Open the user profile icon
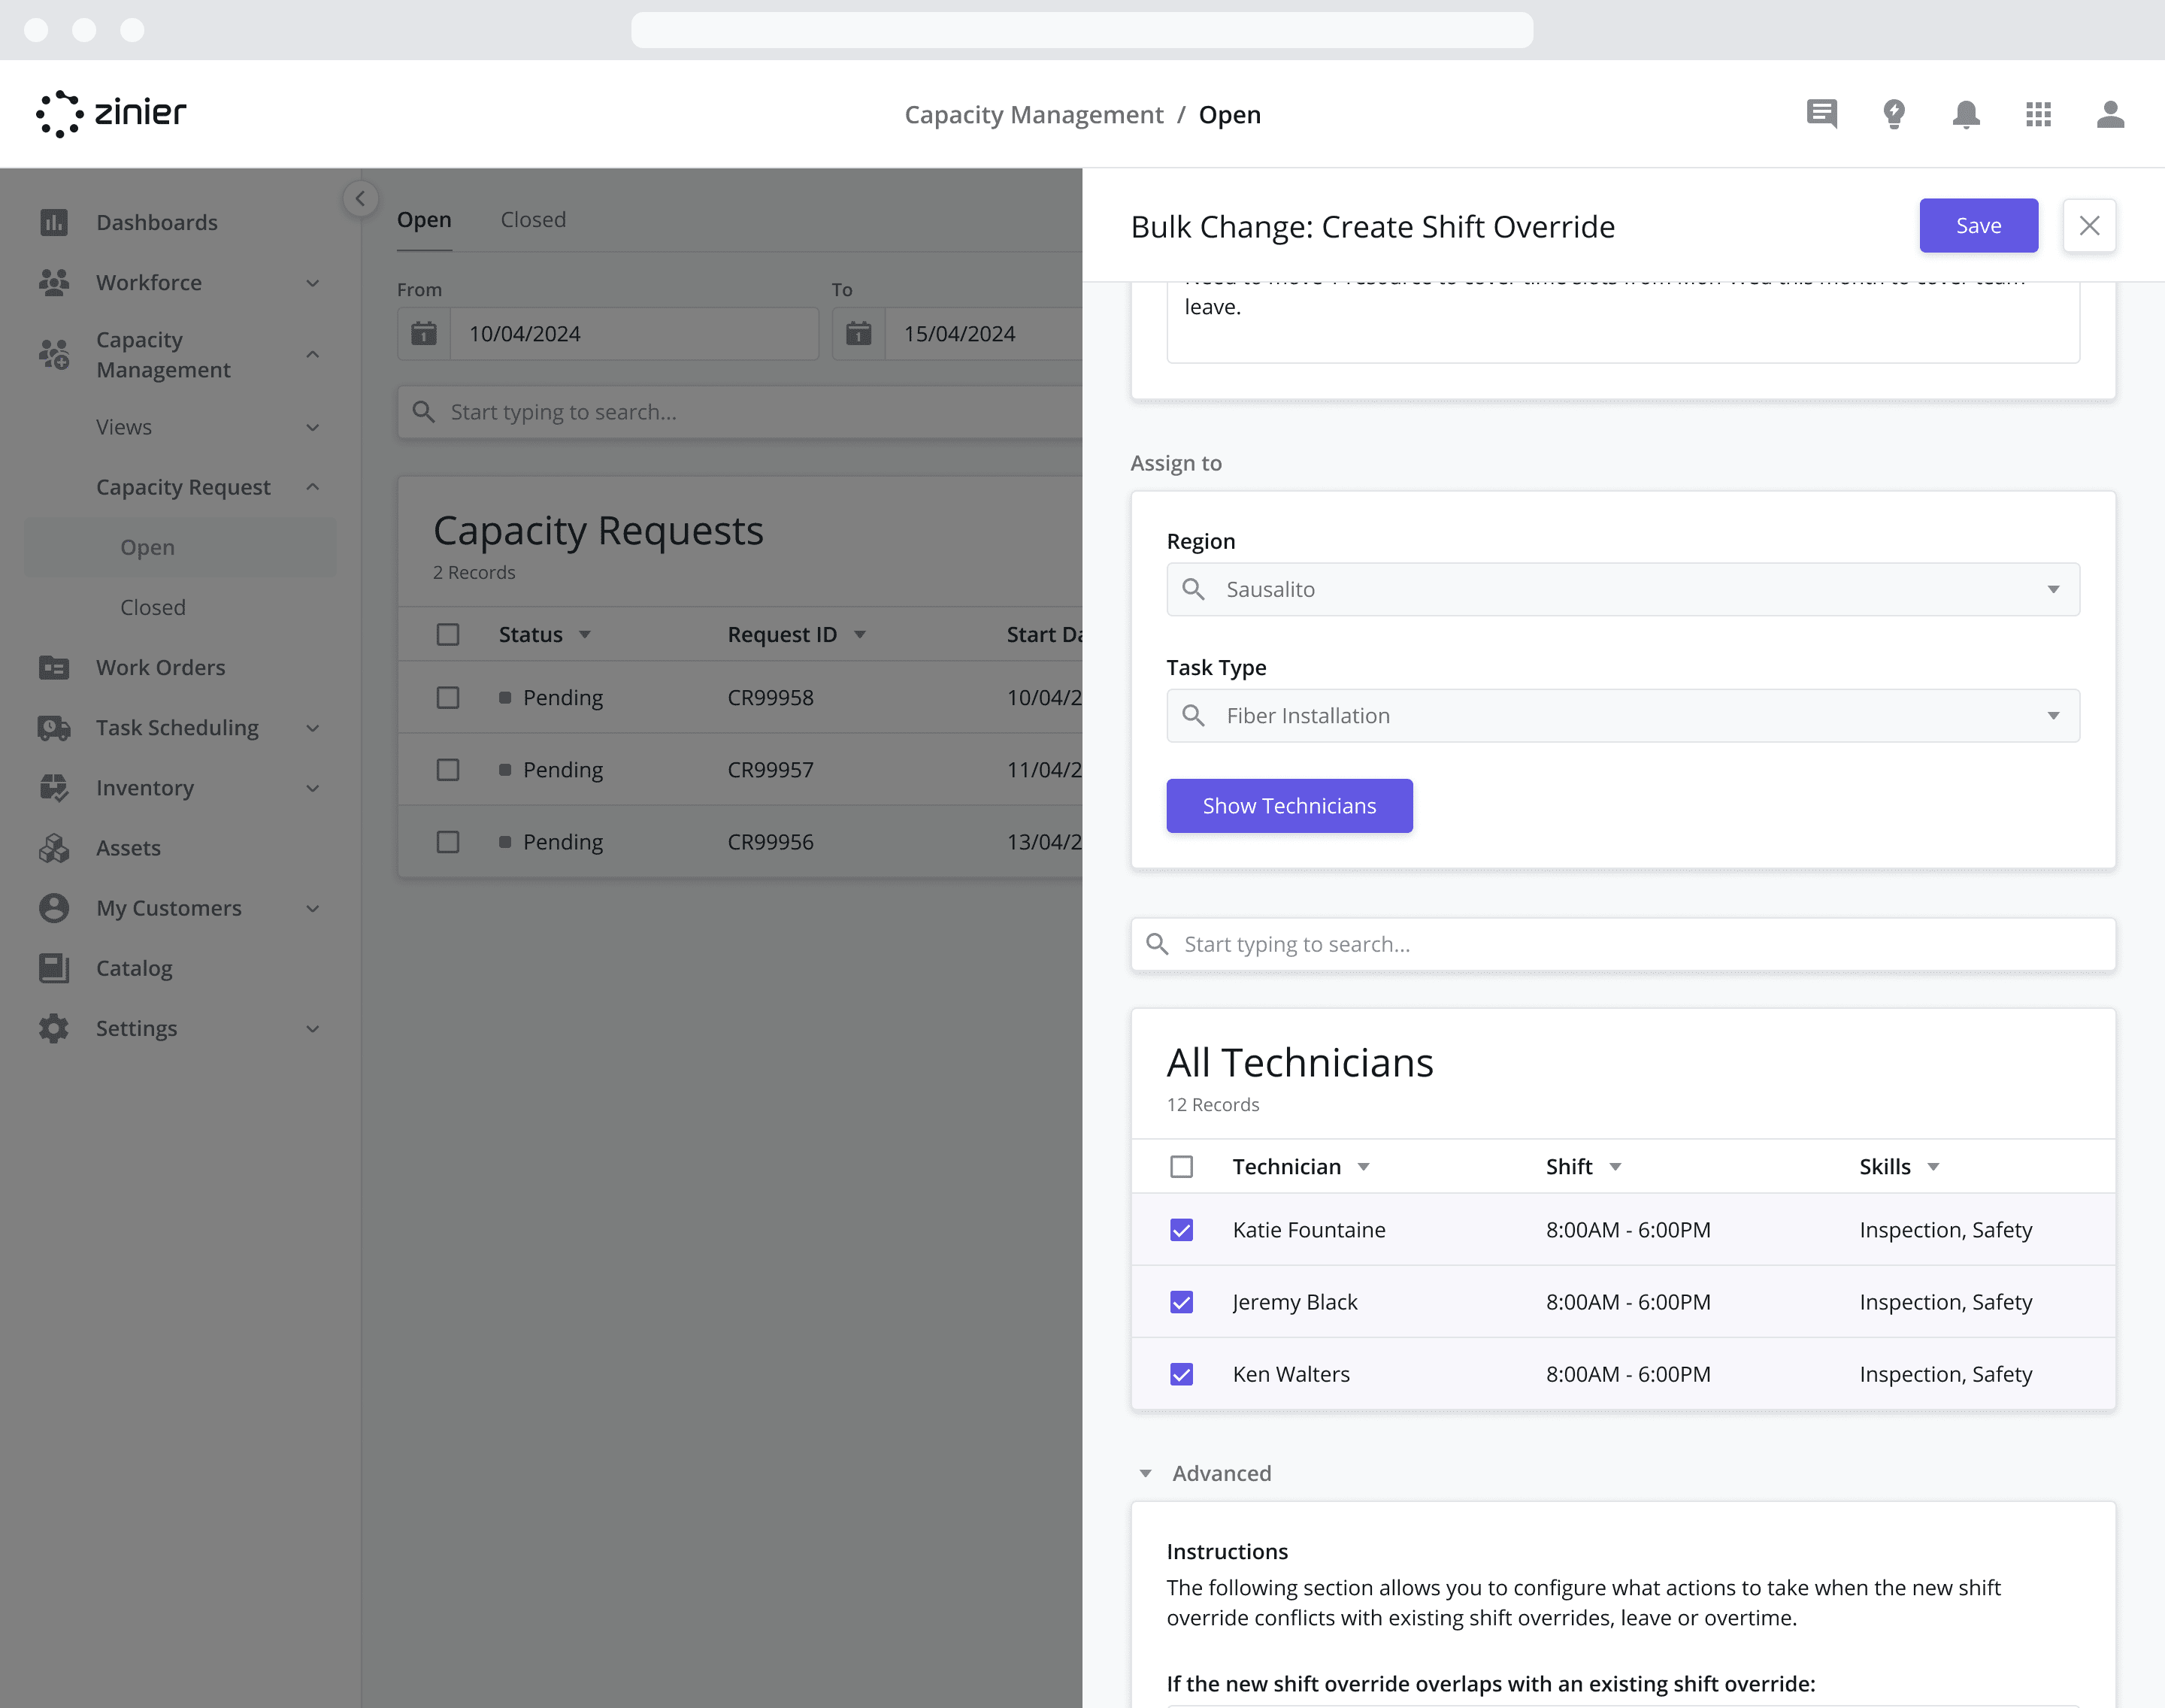 pos(2111,114)
